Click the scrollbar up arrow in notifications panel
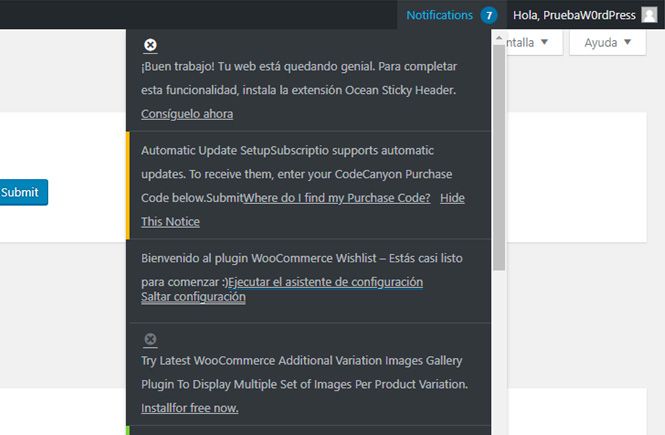Screen dimensions: 665x435 click(x=499, y=39)
